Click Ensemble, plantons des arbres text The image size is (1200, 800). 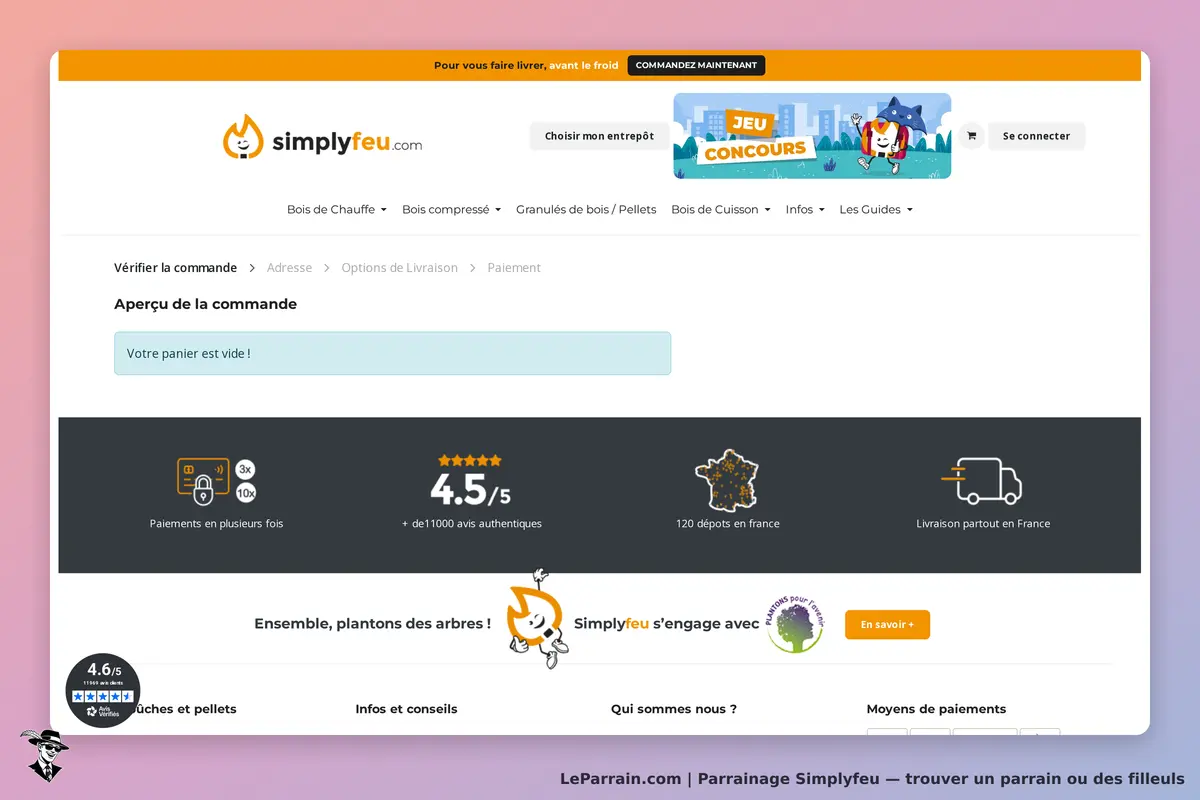(372, 624)
